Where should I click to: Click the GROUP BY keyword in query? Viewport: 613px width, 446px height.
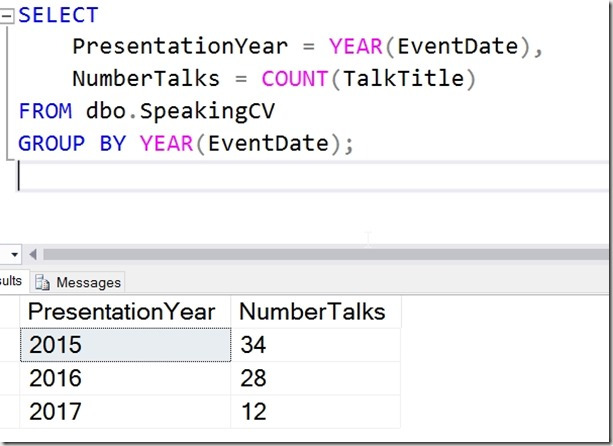[72, 143]
